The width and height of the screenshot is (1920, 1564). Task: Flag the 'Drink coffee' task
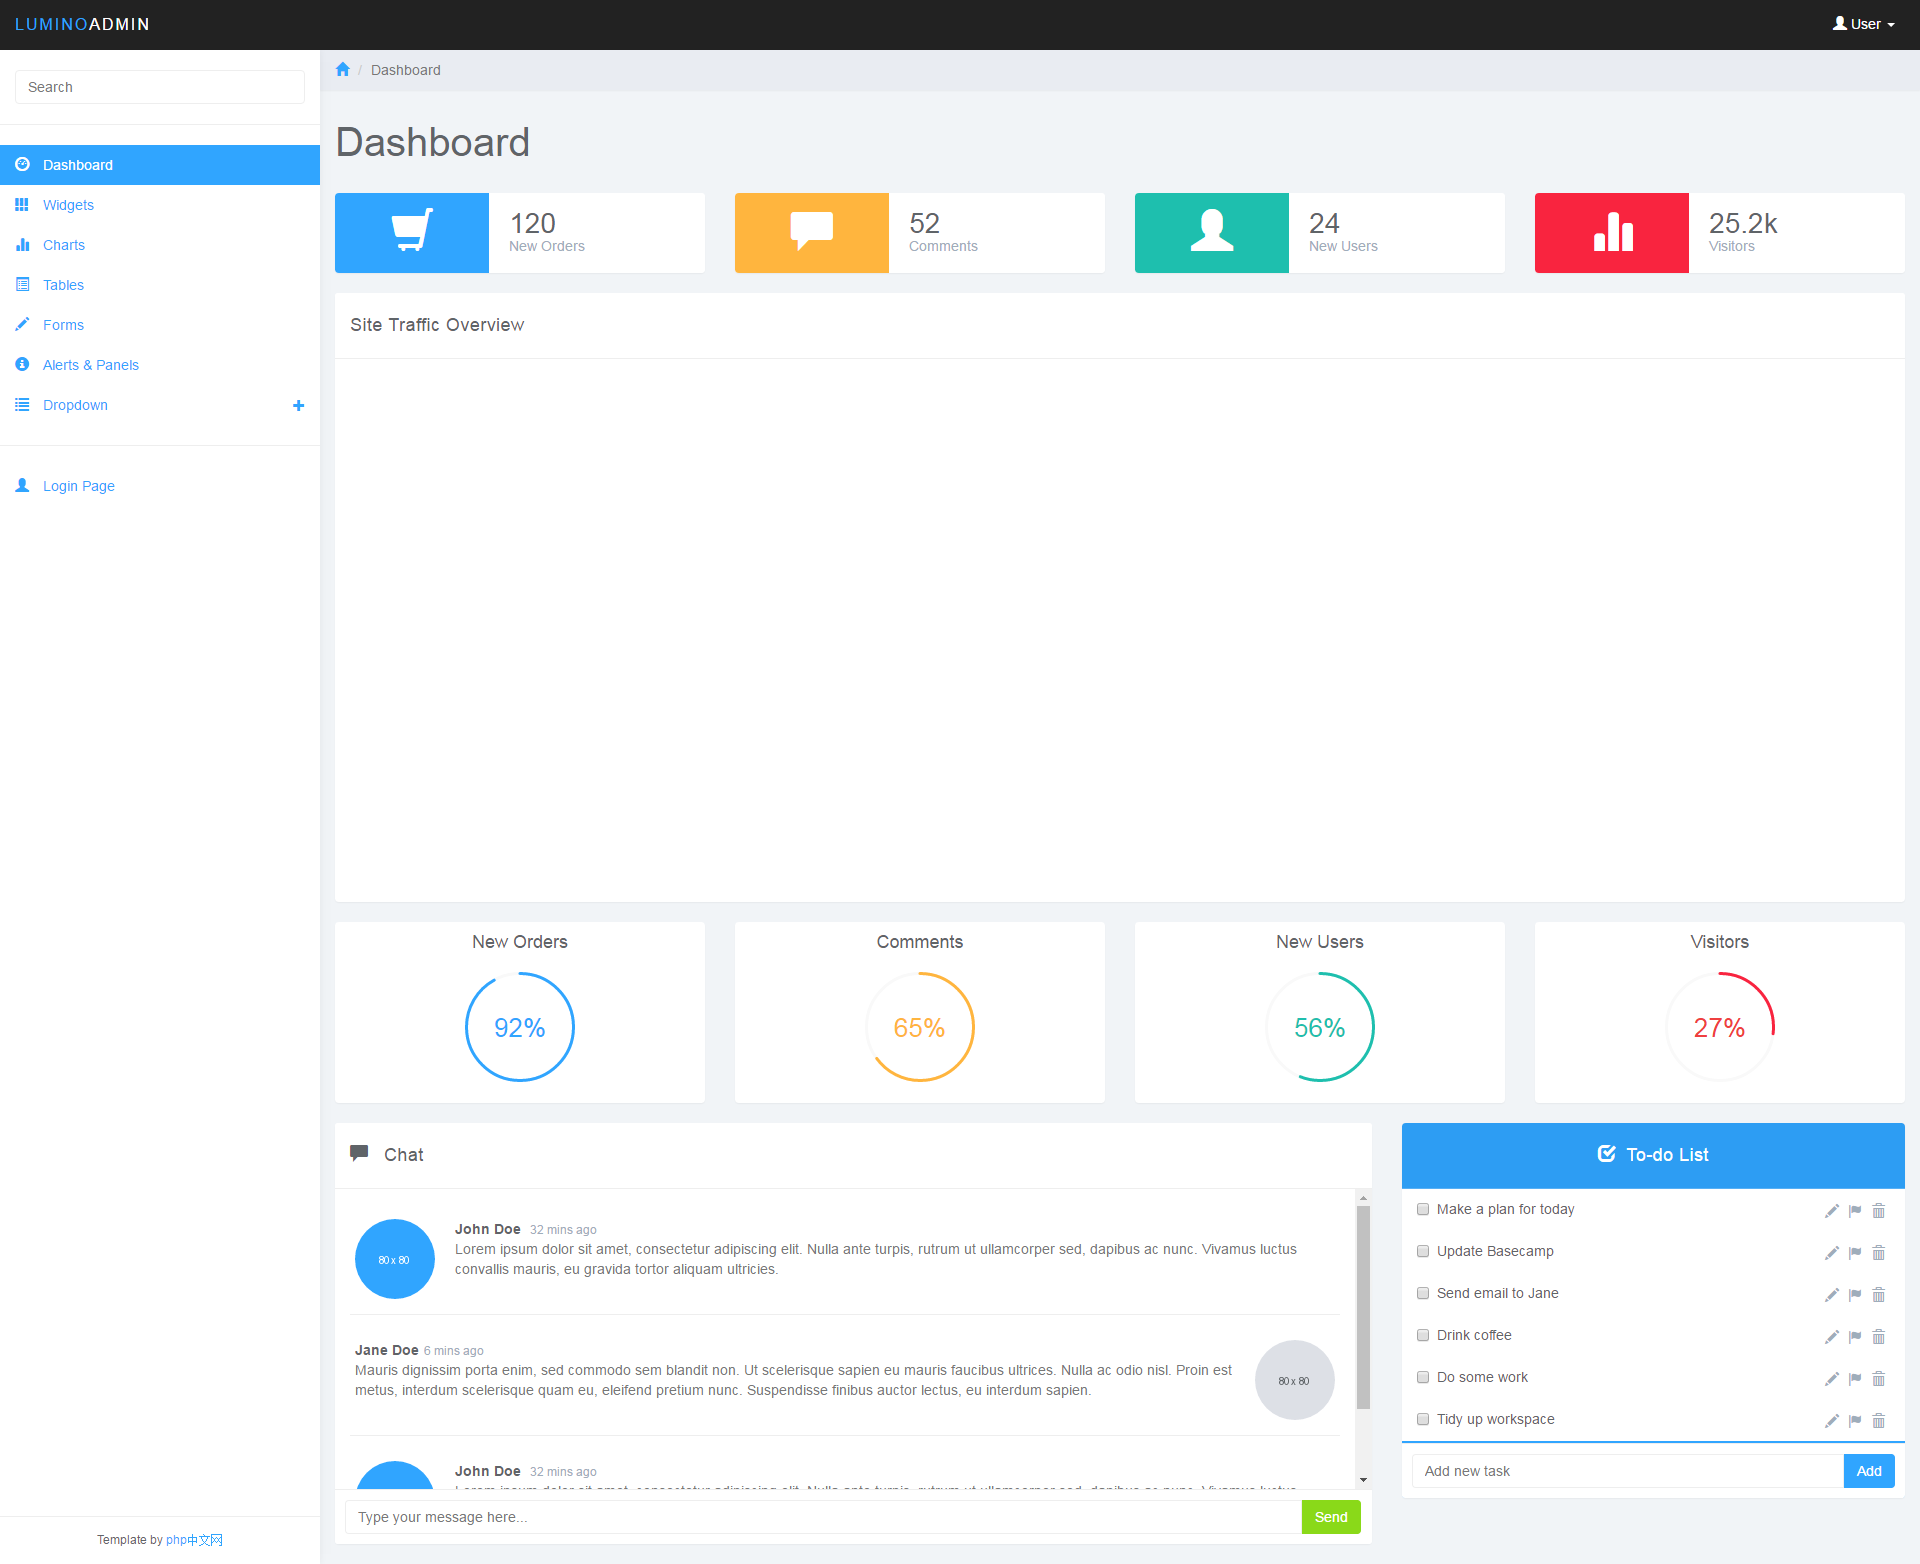(1855, 1337)
